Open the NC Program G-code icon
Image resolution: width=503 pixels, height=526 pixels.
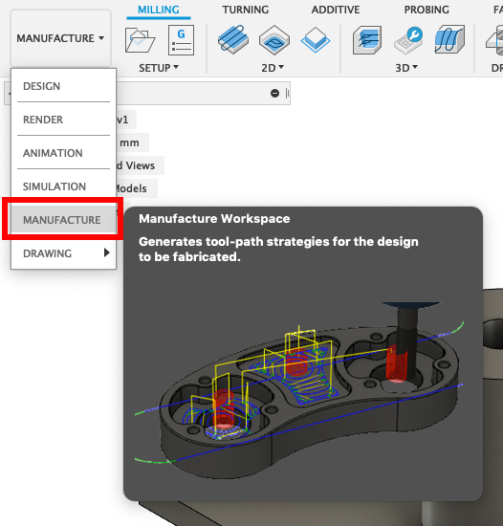tap(181, 40)
